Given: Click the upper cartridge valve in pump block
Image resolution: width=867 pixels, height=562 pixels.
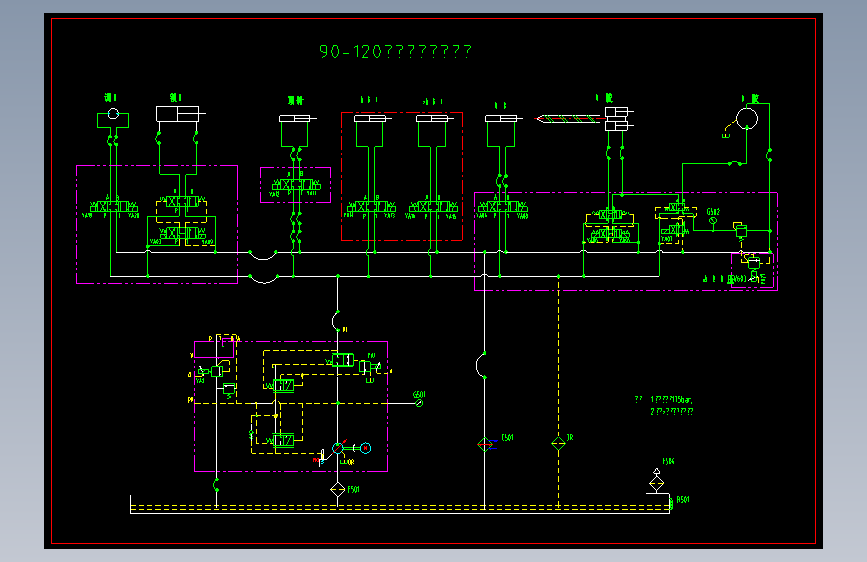Looking at the screenshot, I should pyautogui.click(x=283, y=385).
